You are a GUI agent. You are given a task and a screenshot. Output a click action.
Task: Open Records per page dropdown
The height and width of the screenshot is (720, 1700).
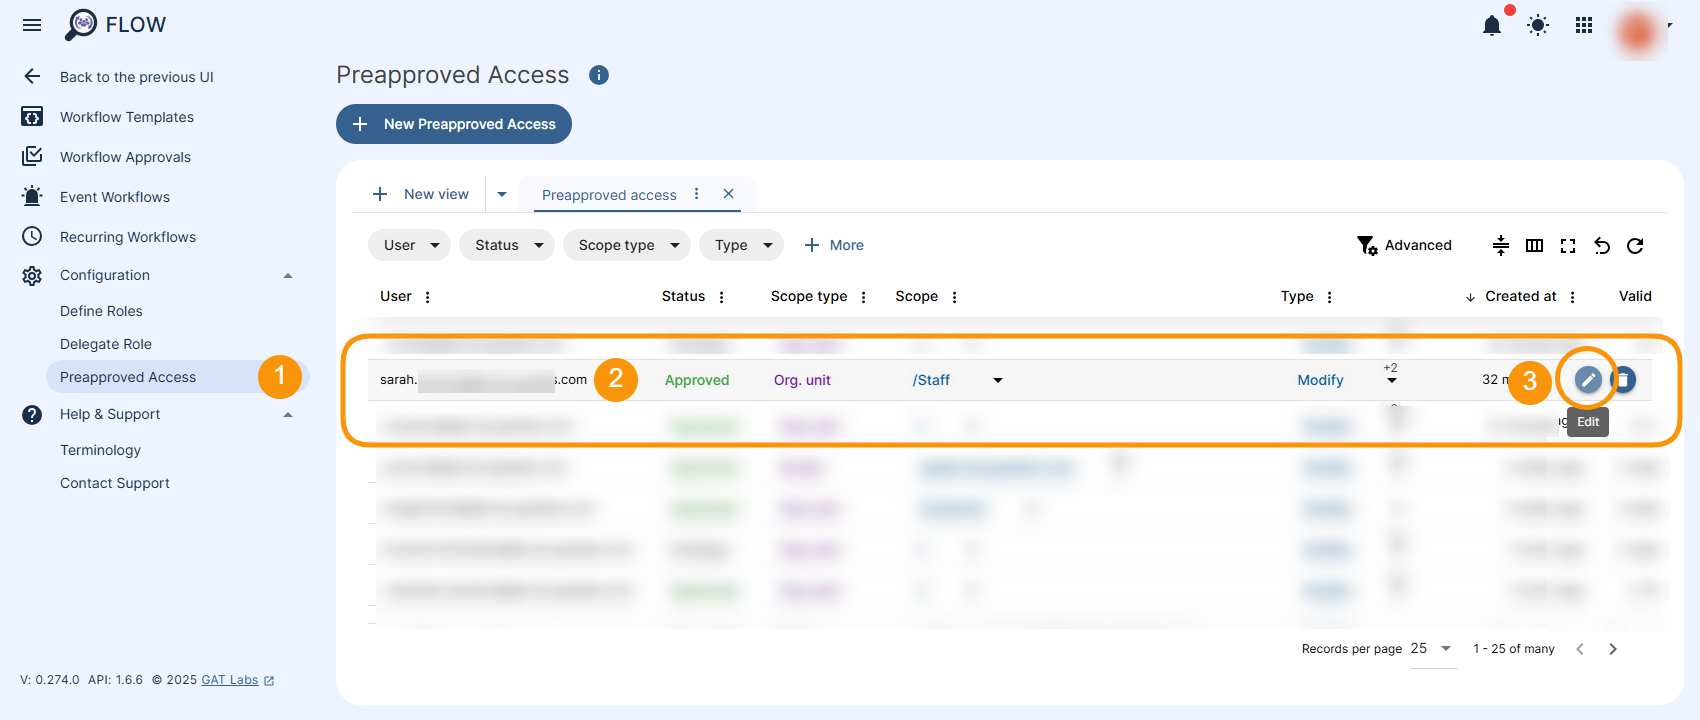[1432, 649]
